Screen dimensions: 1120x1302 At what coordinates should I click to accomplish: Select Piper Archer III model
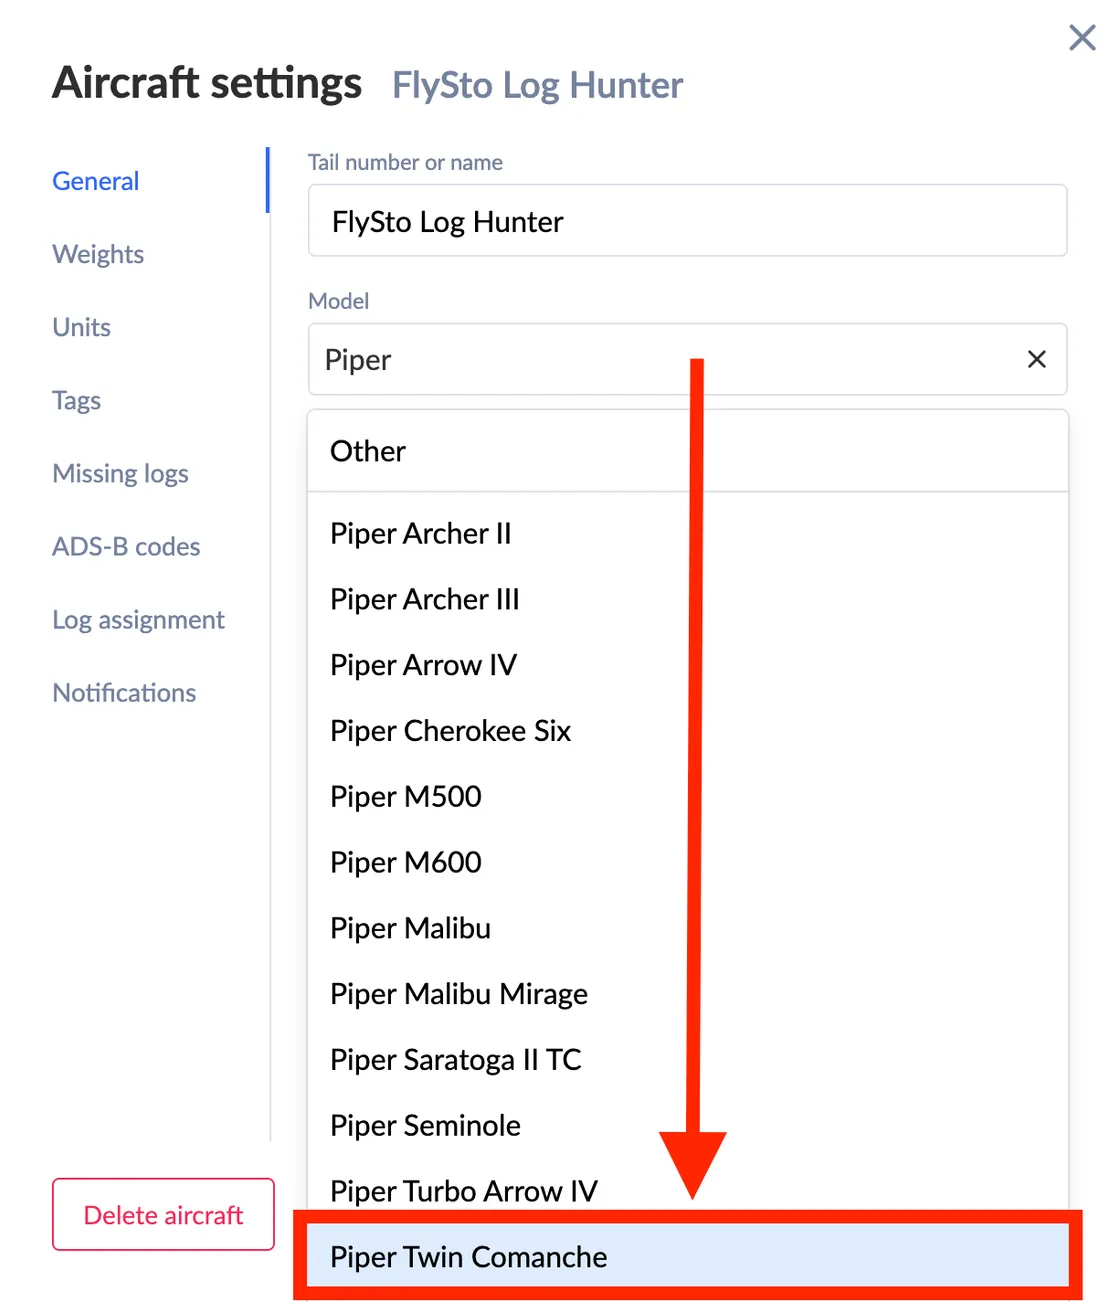pyautogui.click(x=688, y=599)
